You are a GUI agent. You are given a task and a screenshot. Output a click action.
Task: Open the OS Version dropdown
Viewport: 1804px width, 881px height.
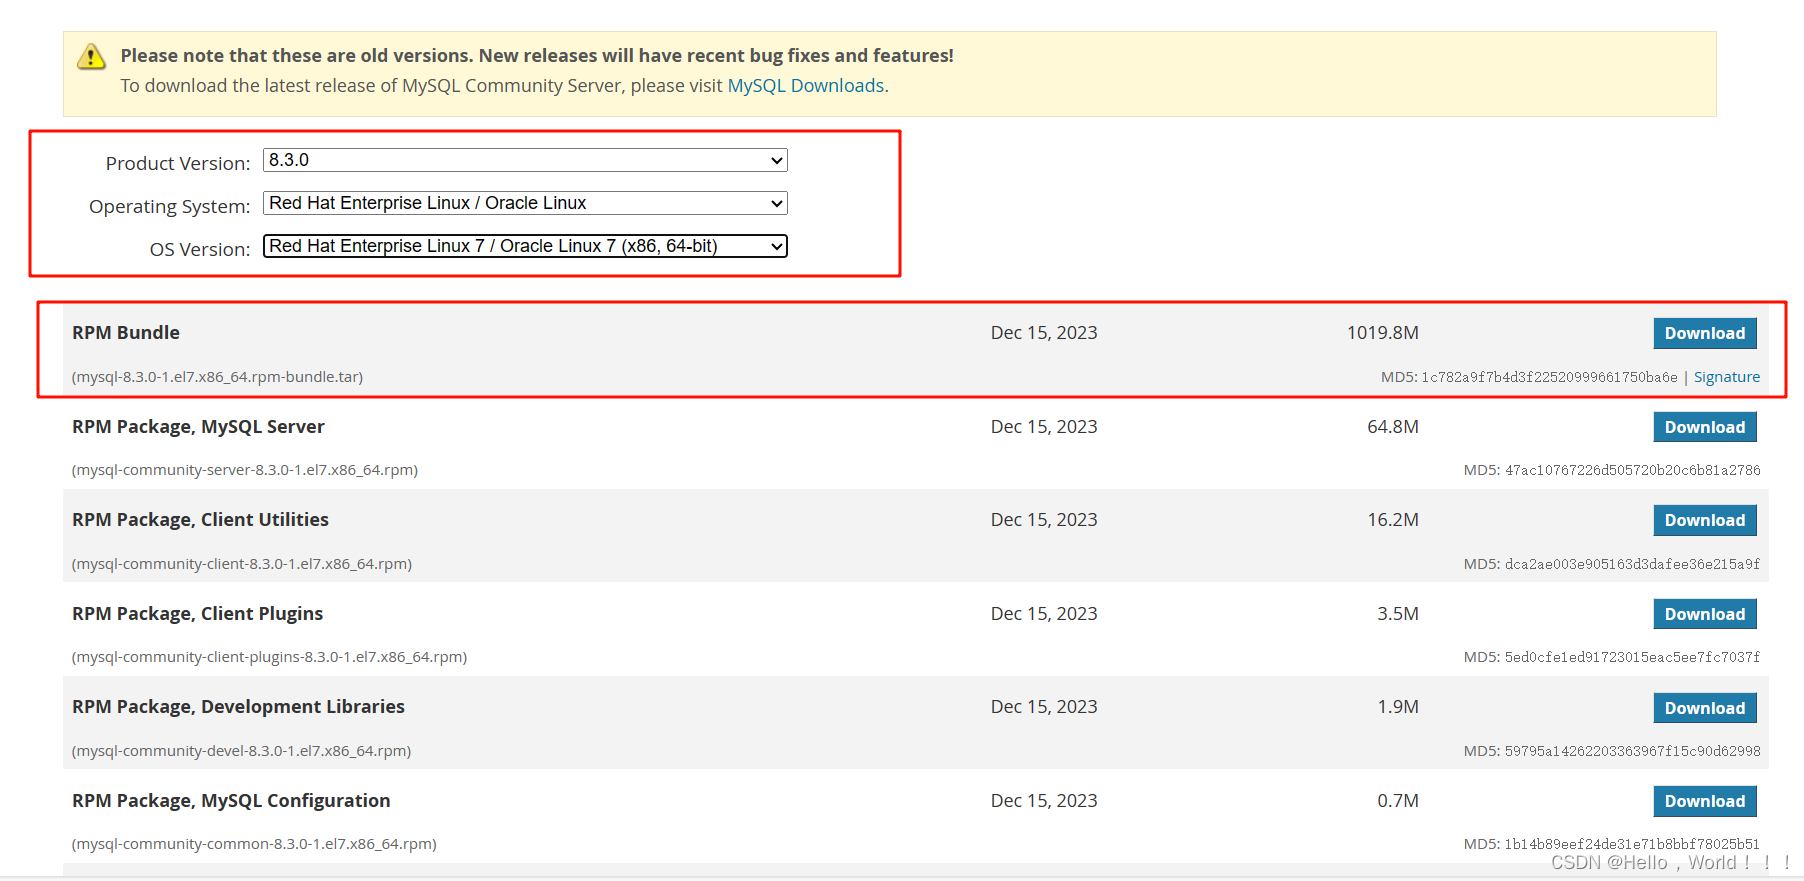pyautogui.click(x=525, y=246)
